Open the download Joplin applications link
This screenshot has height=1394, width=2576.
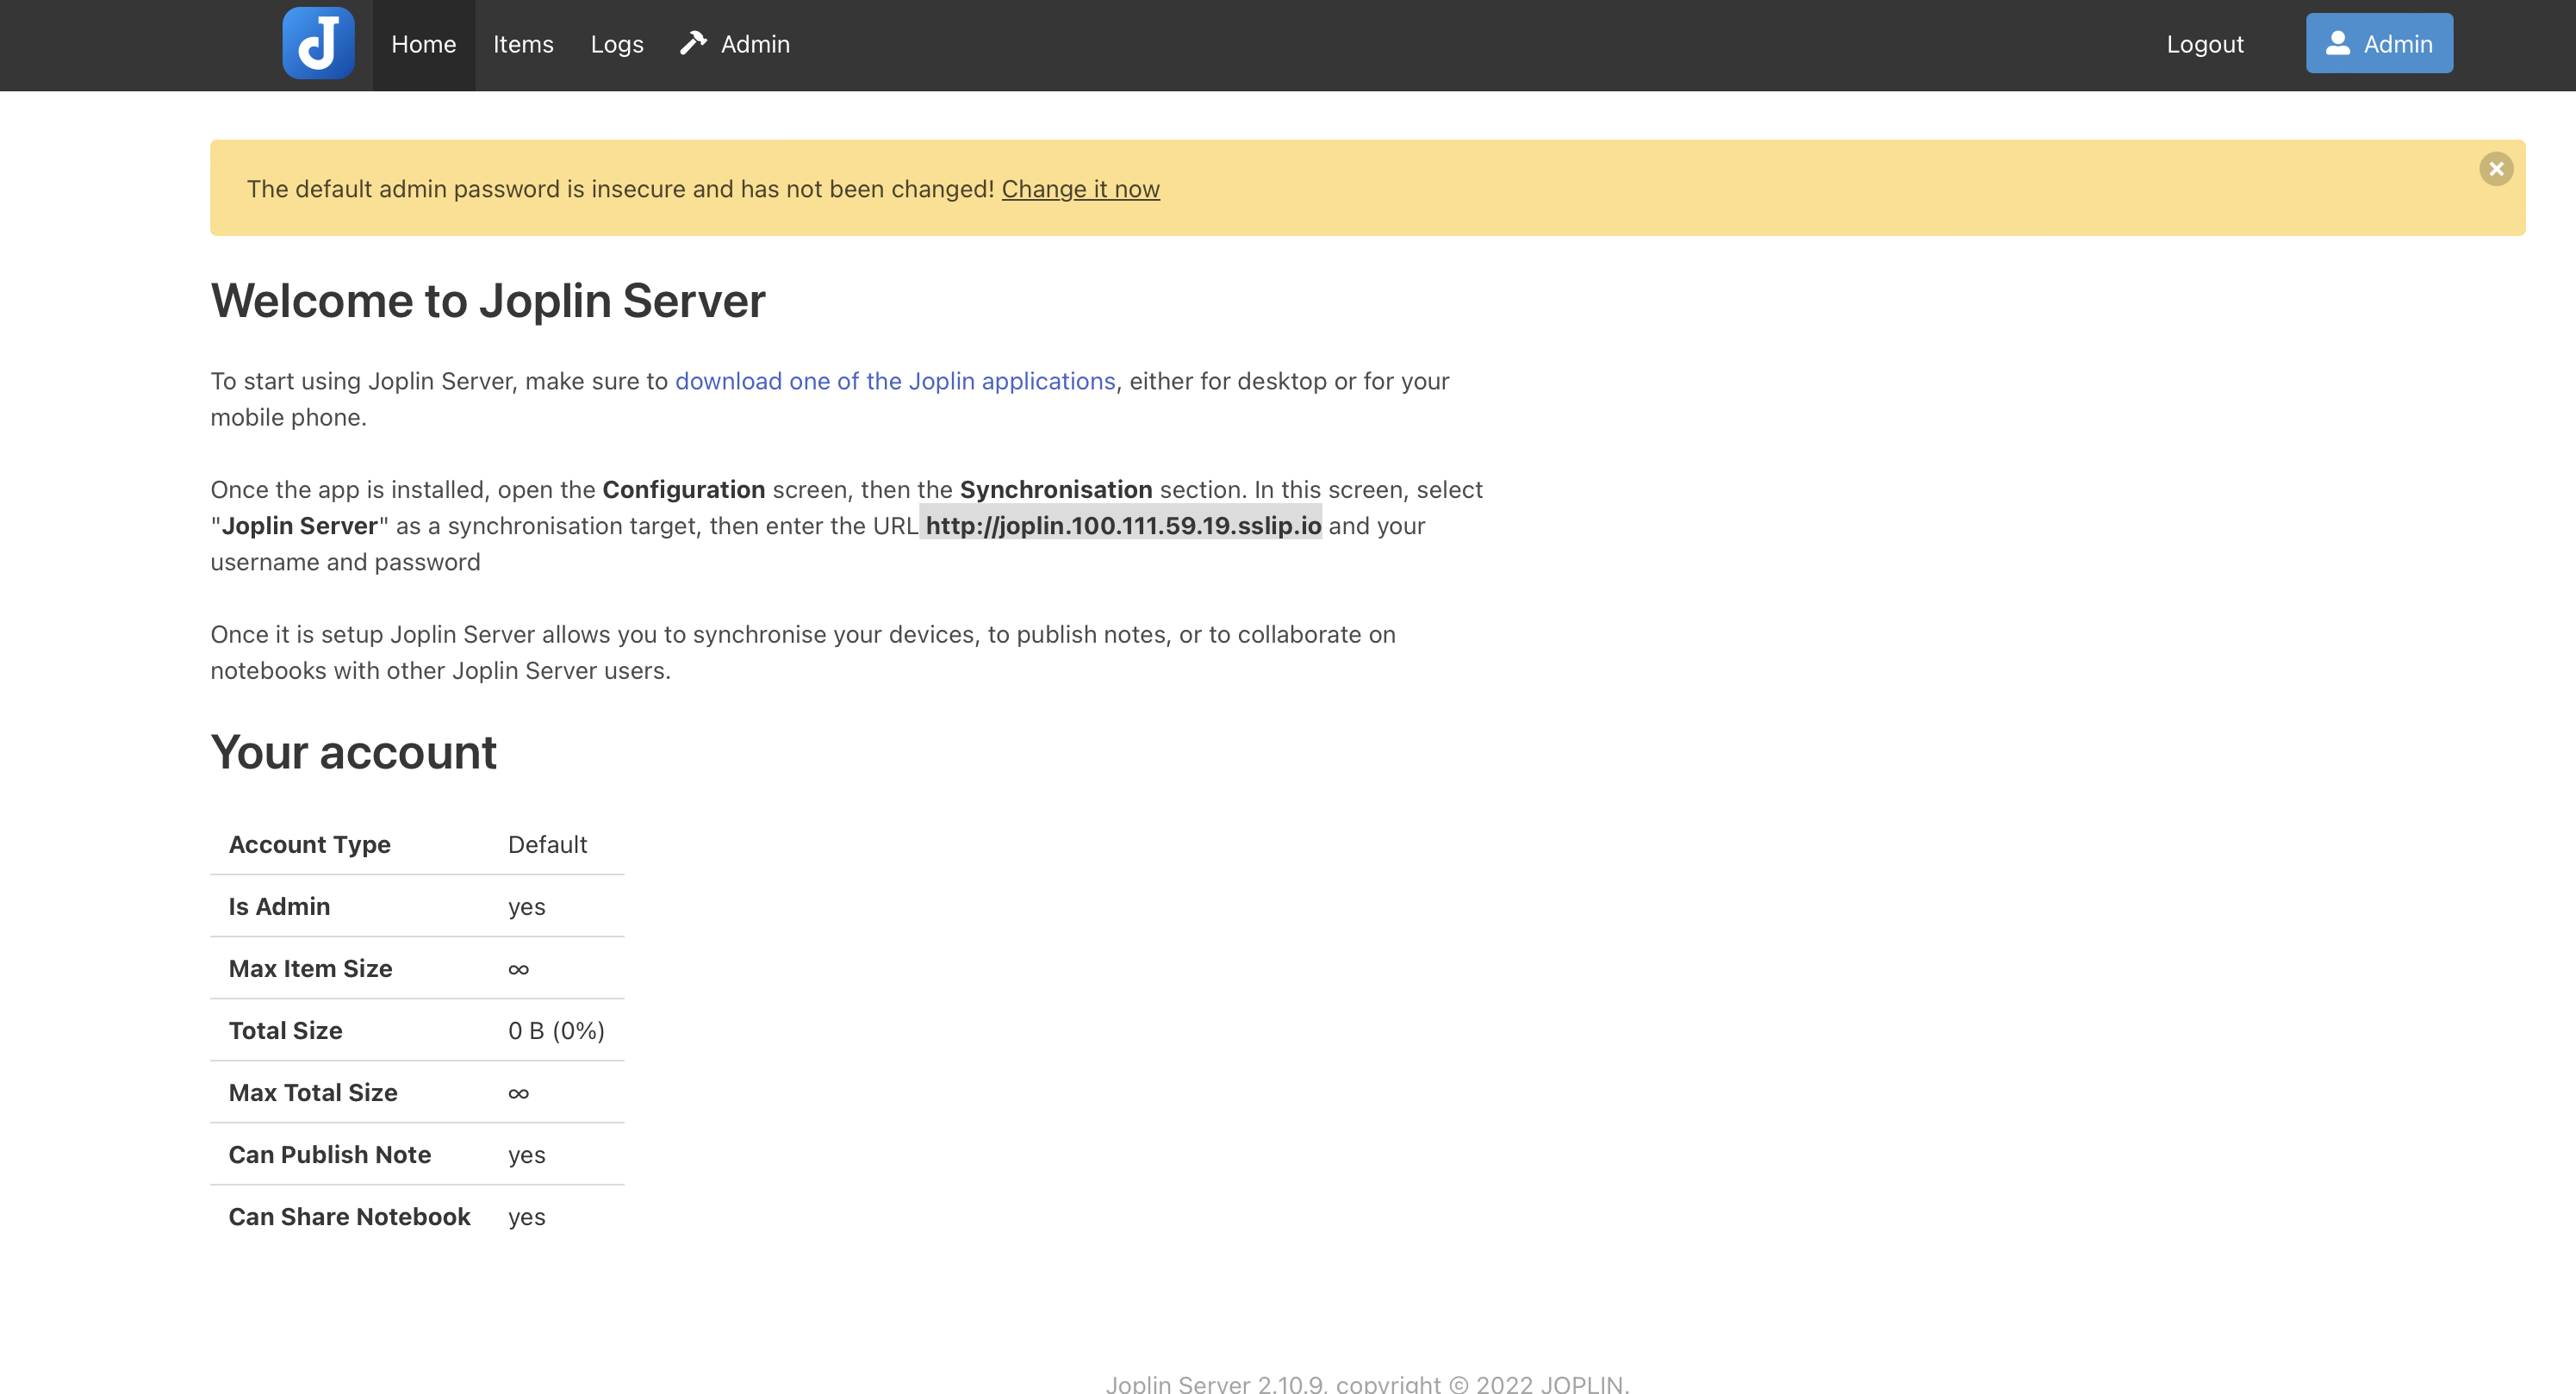pyautogui.click(x=895, y=381)
